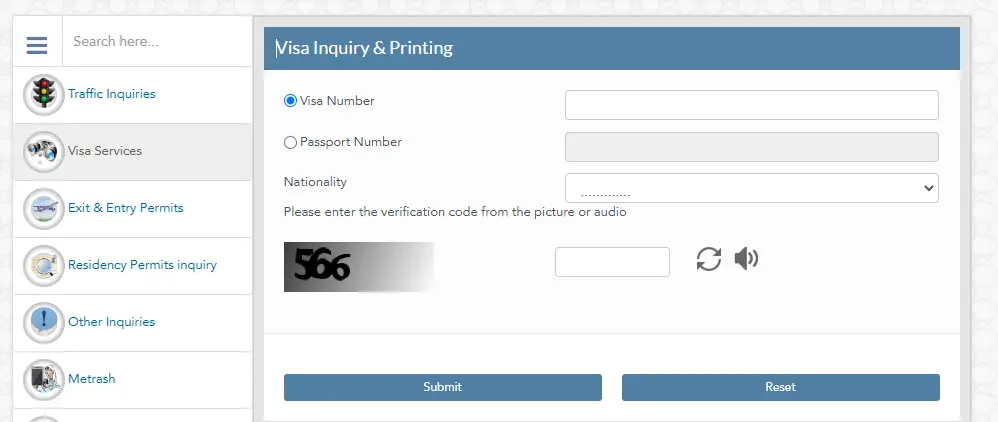Viewport: 998px width, 422px height.
Task: Click the Search here field
Action: [157, 41]
